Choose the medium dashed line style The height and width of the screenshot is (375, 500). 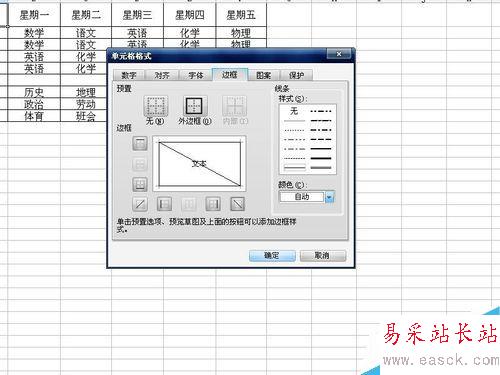(x=321, y=140)
